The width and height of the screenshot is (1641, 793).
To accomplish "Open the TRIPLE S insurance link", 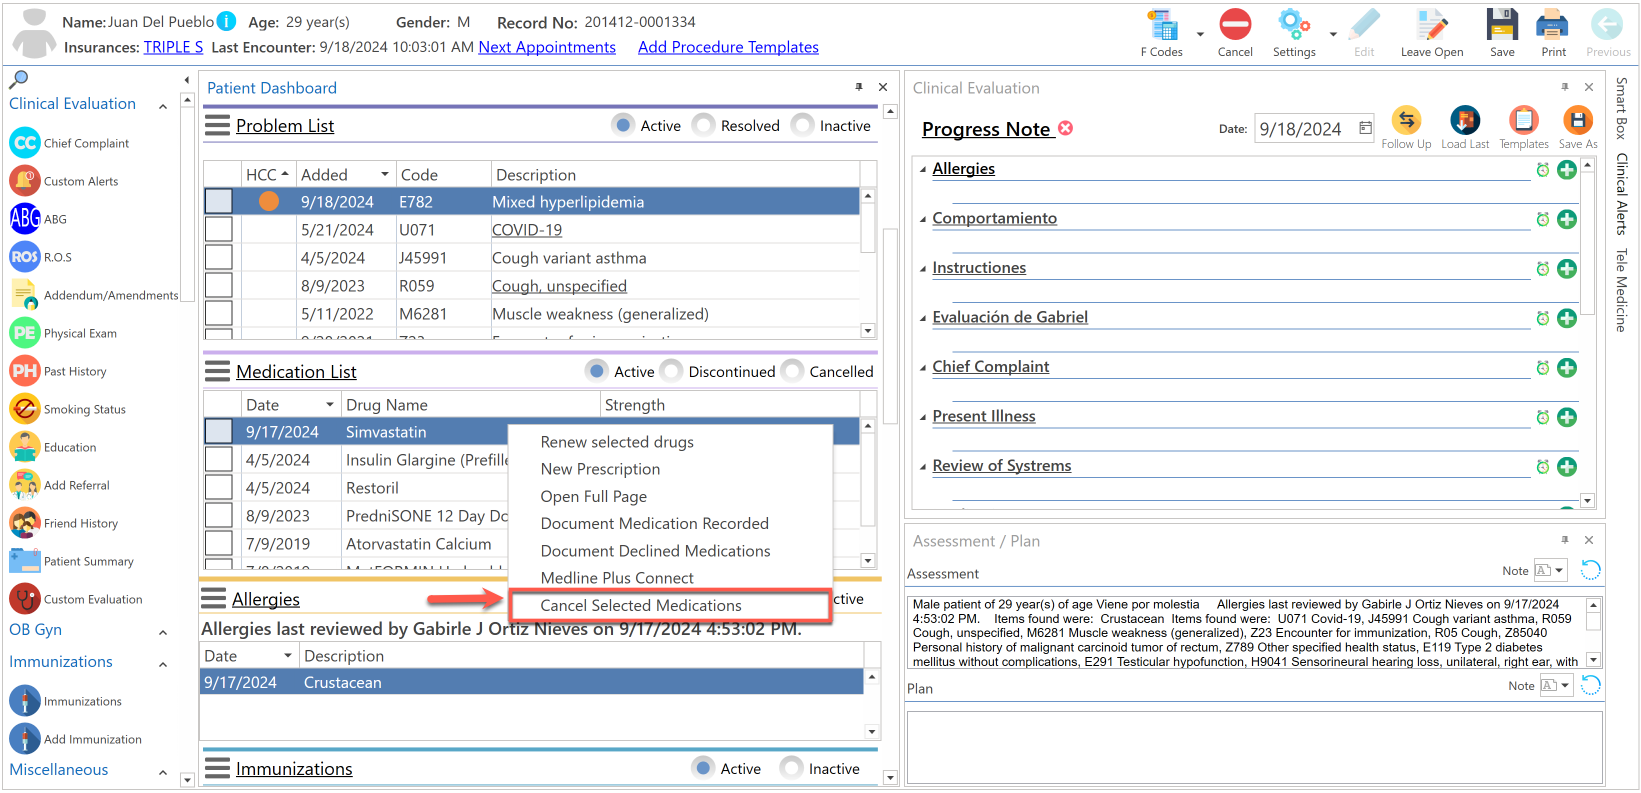I will click(x=173, y=47).
